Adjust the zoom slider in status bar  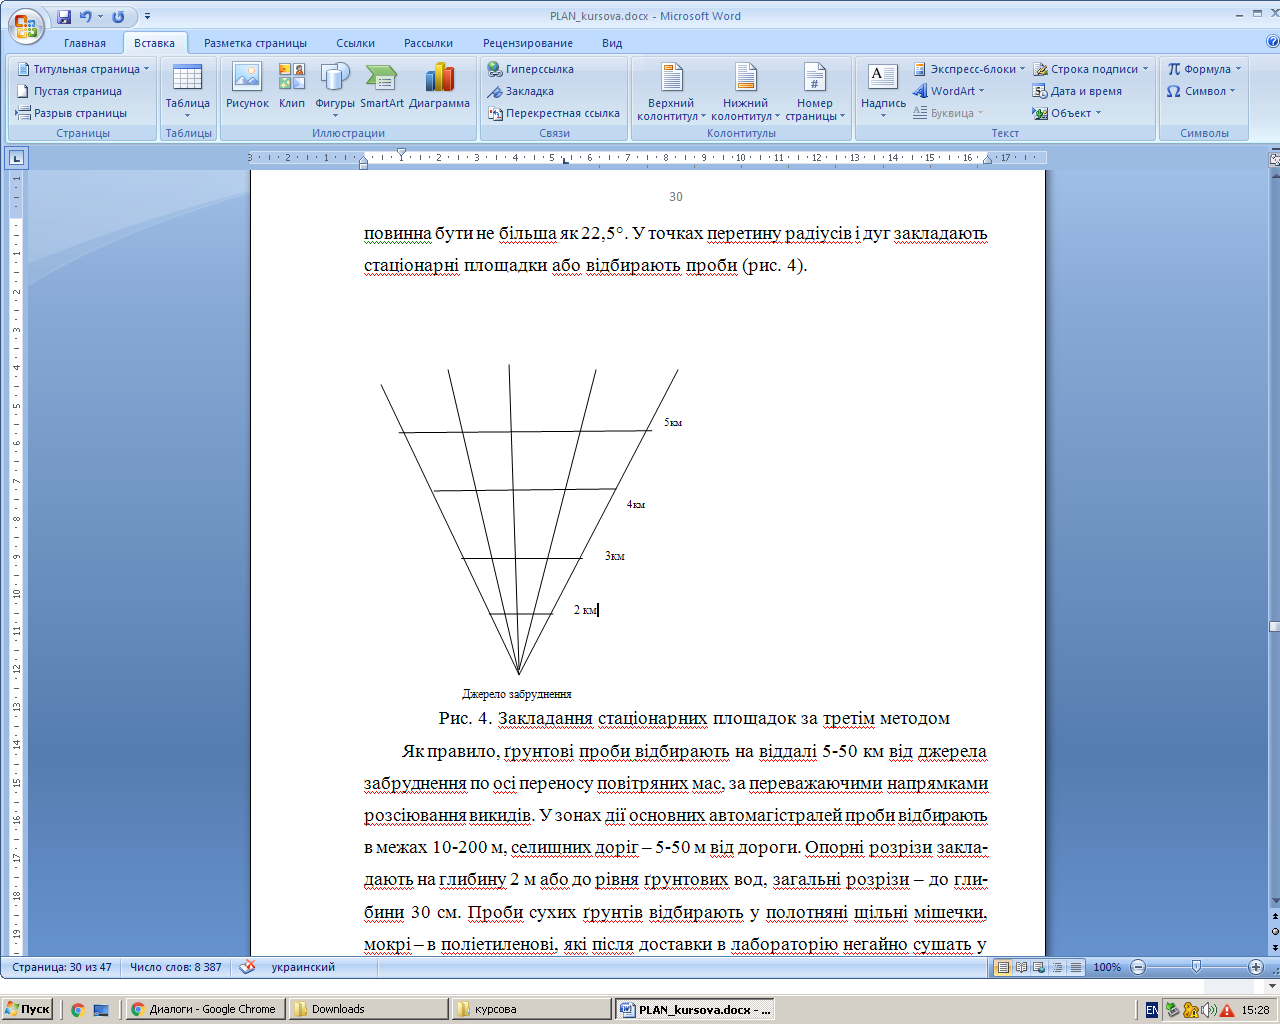click(1196, 967)
